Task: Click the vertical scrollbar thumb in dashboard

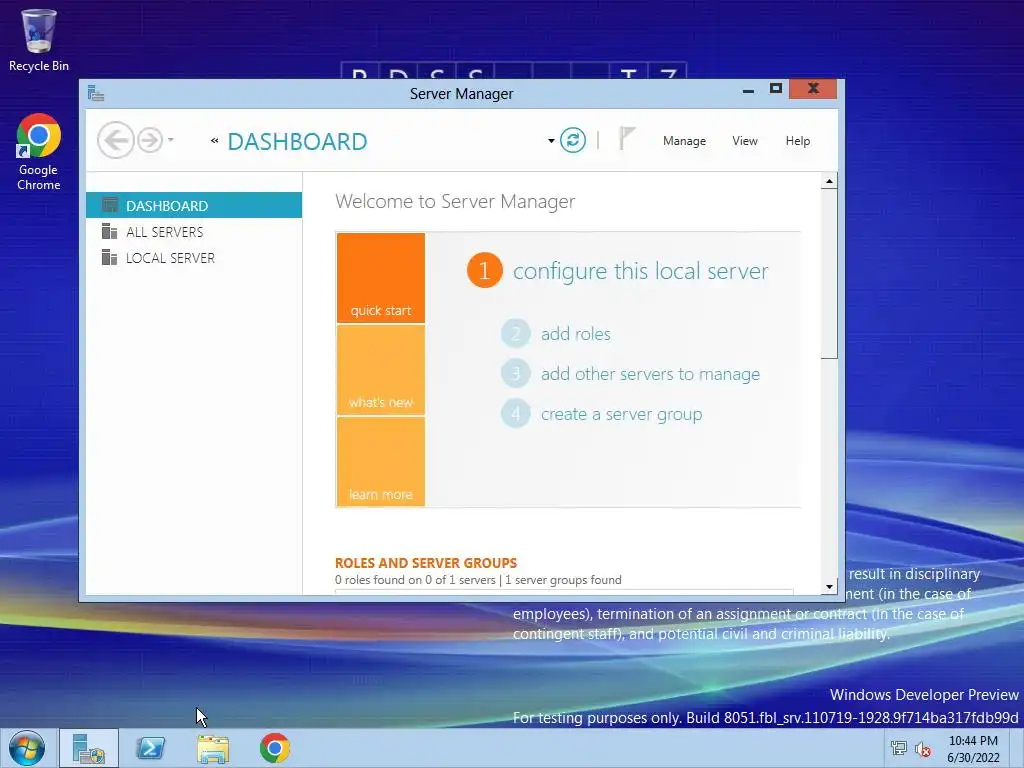Action: (x=829, y=274)
